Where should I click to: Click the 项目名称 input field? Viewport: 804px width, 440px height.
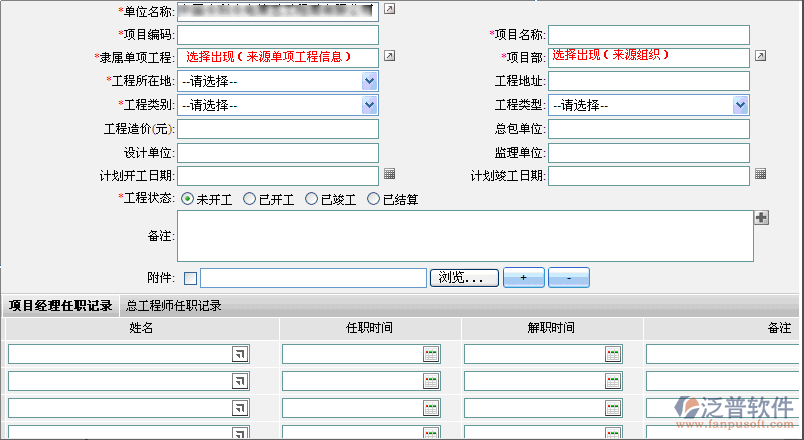coord(648,35)
